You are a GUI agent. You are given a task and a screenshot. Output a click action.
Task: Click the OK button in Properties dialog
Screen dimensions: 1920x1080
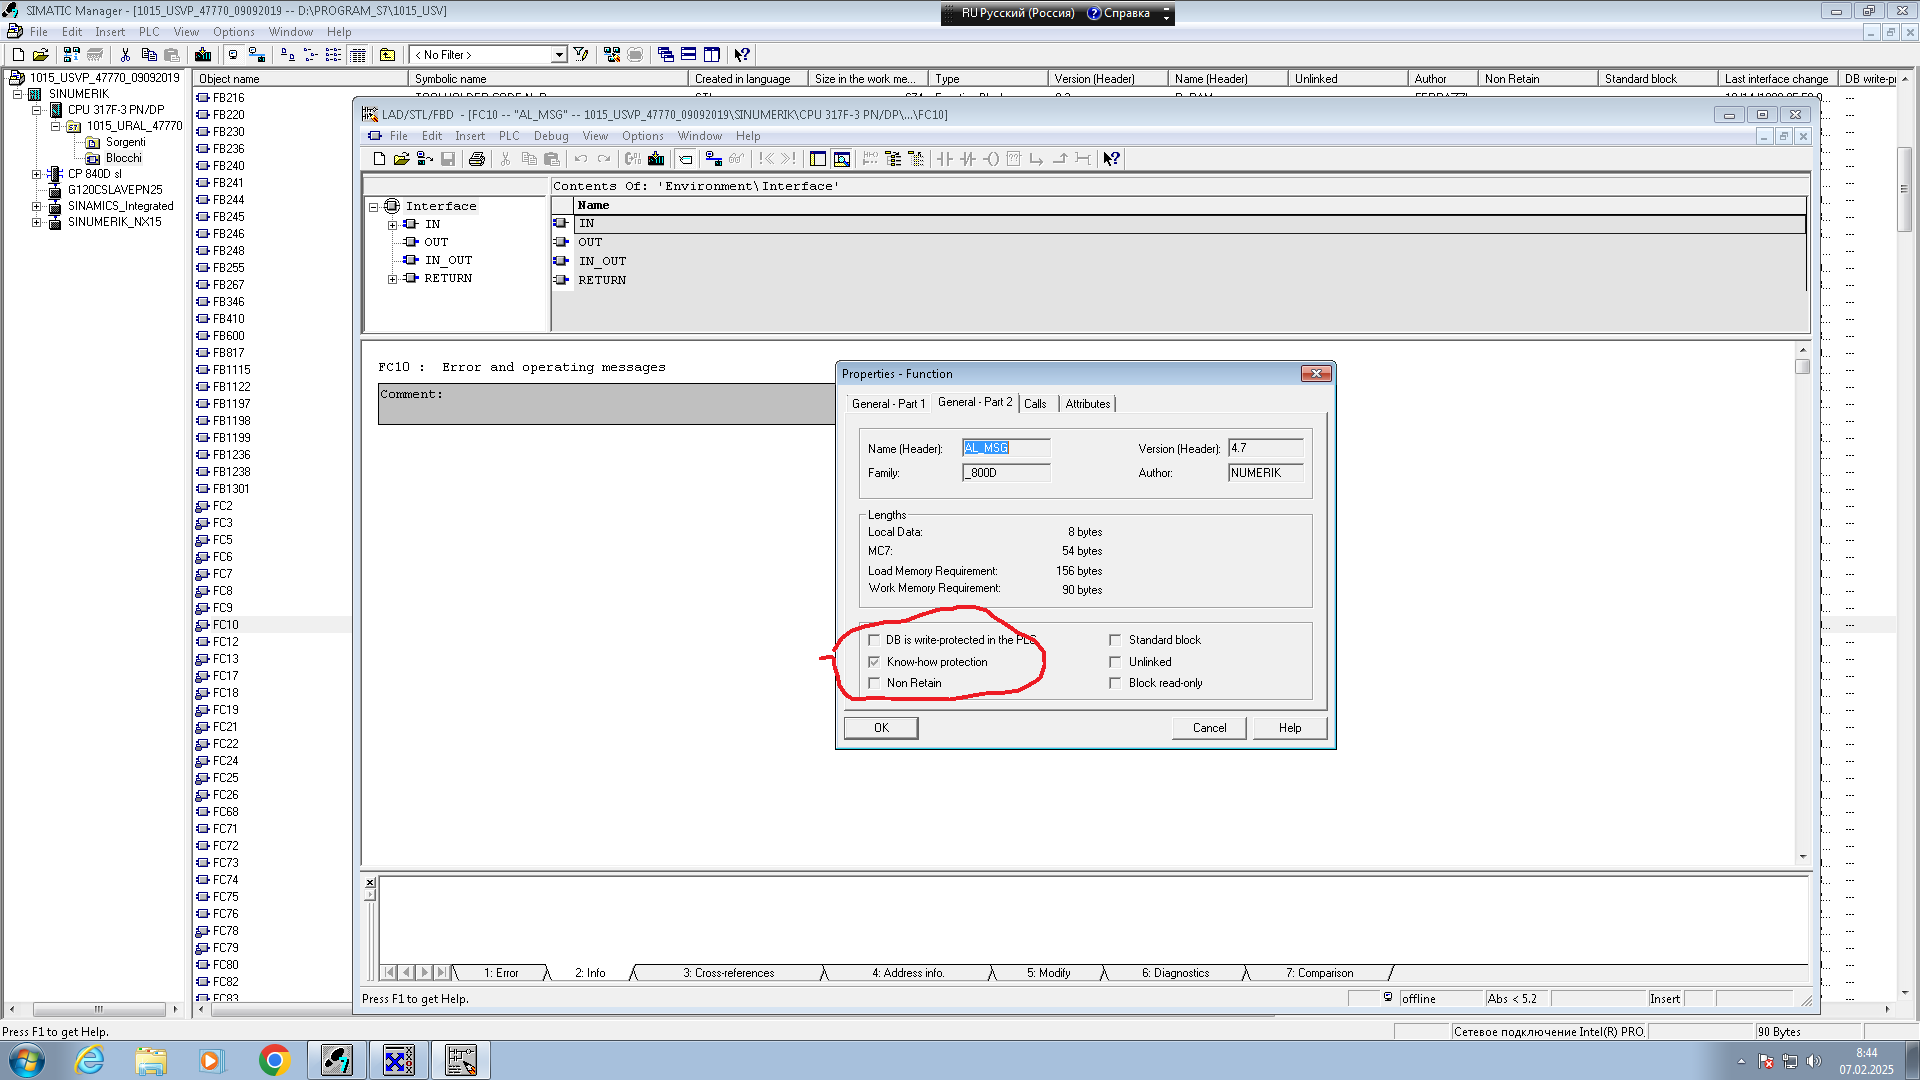pos(881,728)
